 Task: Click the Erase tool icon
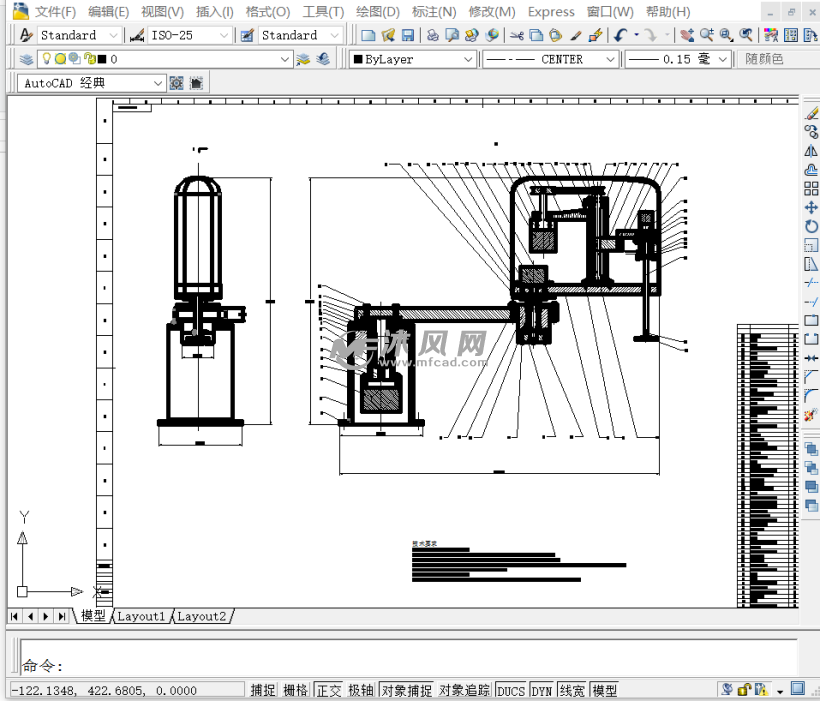[811, 113]
